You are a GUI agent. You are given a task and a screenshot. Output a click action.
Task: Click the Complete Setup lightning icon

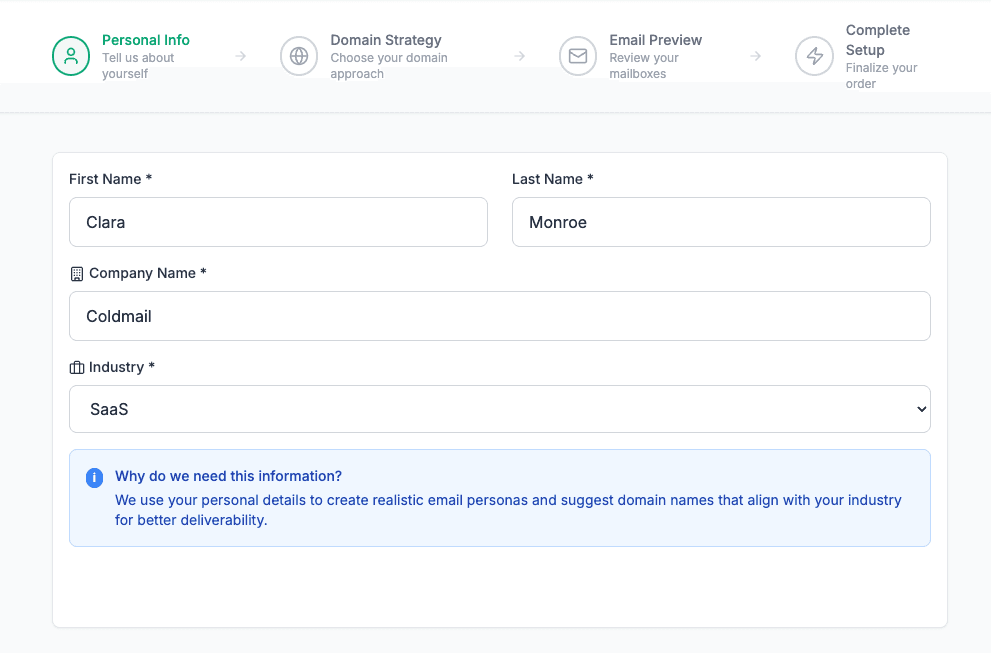(815, 56)
